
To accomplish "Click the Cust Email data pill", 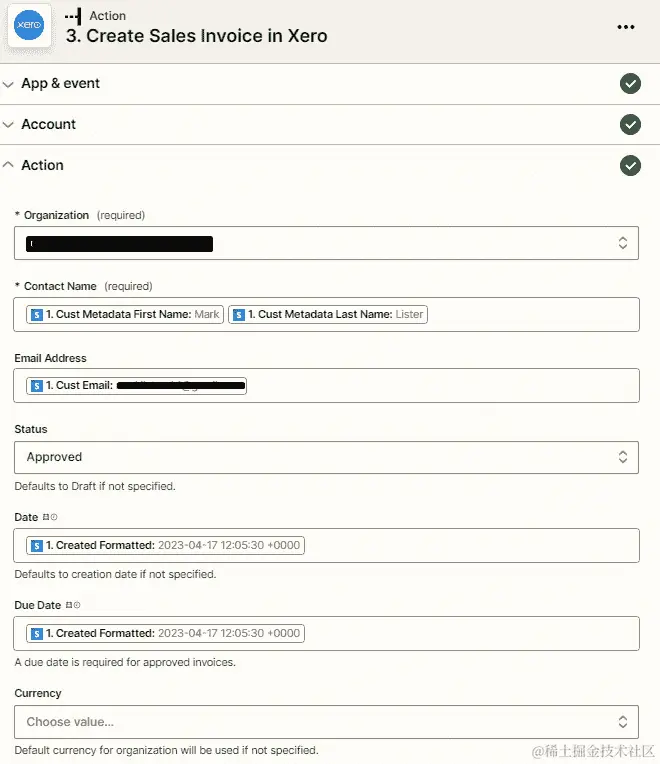I will [136, 385].
